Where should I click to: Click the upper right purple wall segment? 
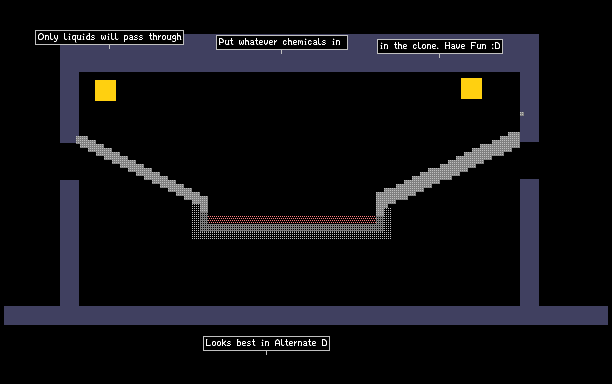pos(529,107)
